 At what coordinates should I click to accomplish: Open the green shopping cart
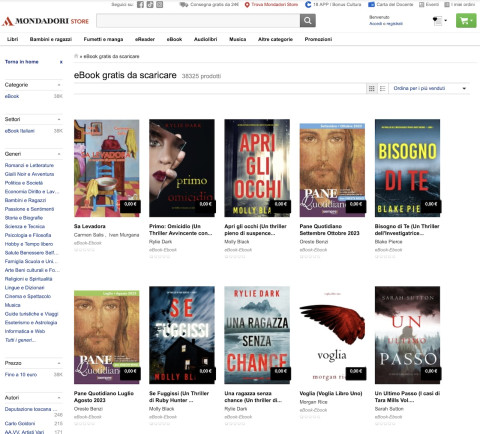[x=466, y=21]
